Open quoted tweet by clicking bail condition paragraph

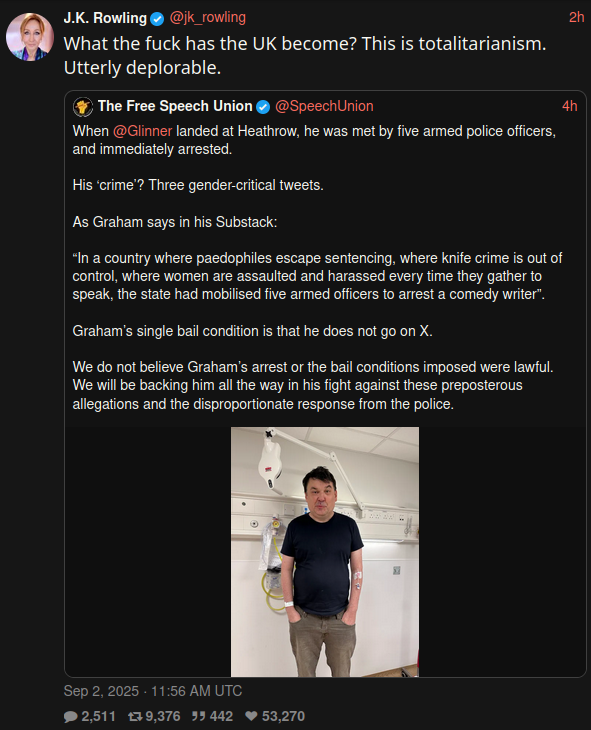(x=252, y=331)
